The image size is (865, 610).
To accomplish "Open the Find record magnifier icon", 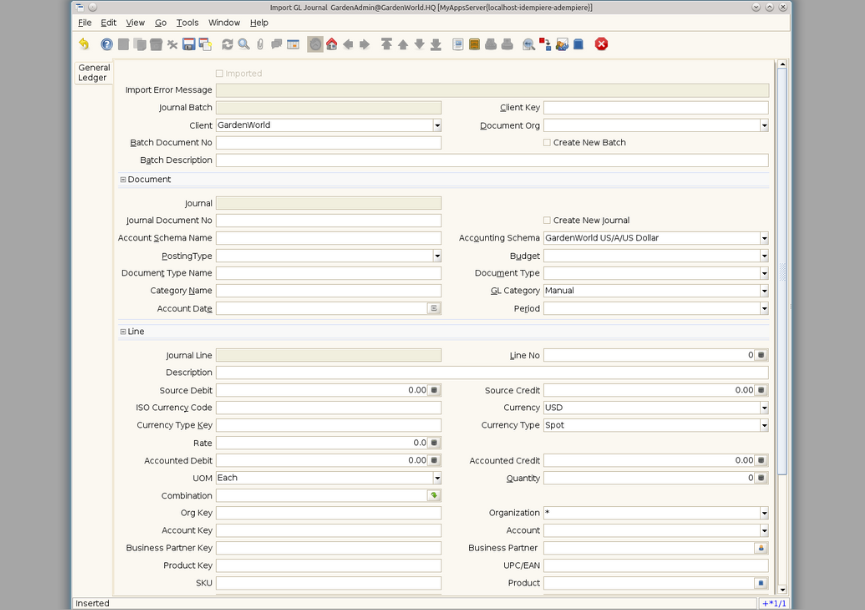I will point(244,44).
